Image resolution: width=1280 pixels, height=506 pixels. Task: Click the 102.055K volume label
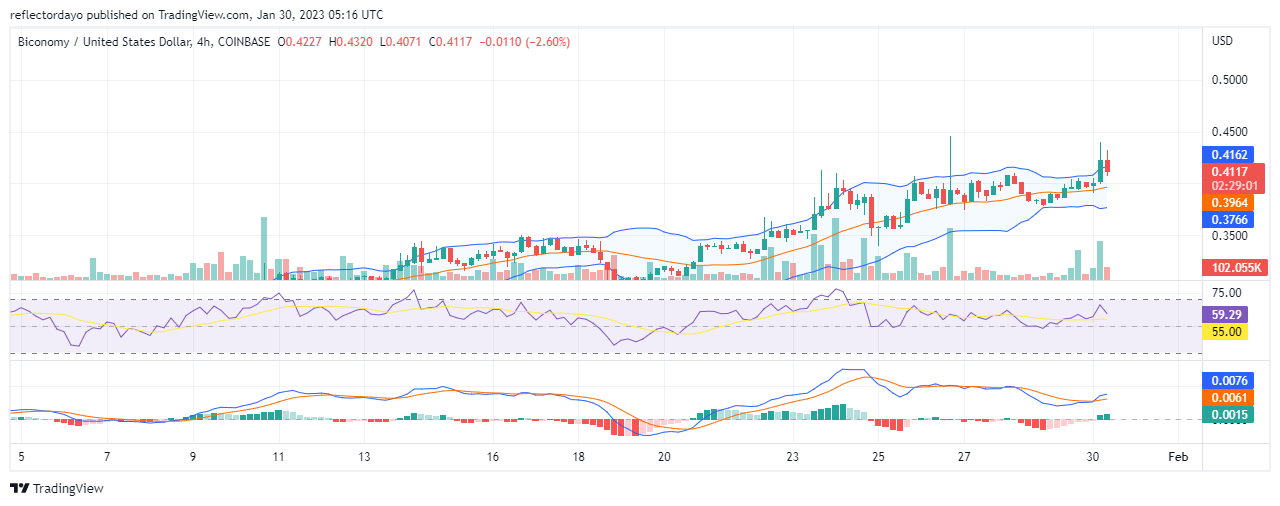[x=1235, y=268]
